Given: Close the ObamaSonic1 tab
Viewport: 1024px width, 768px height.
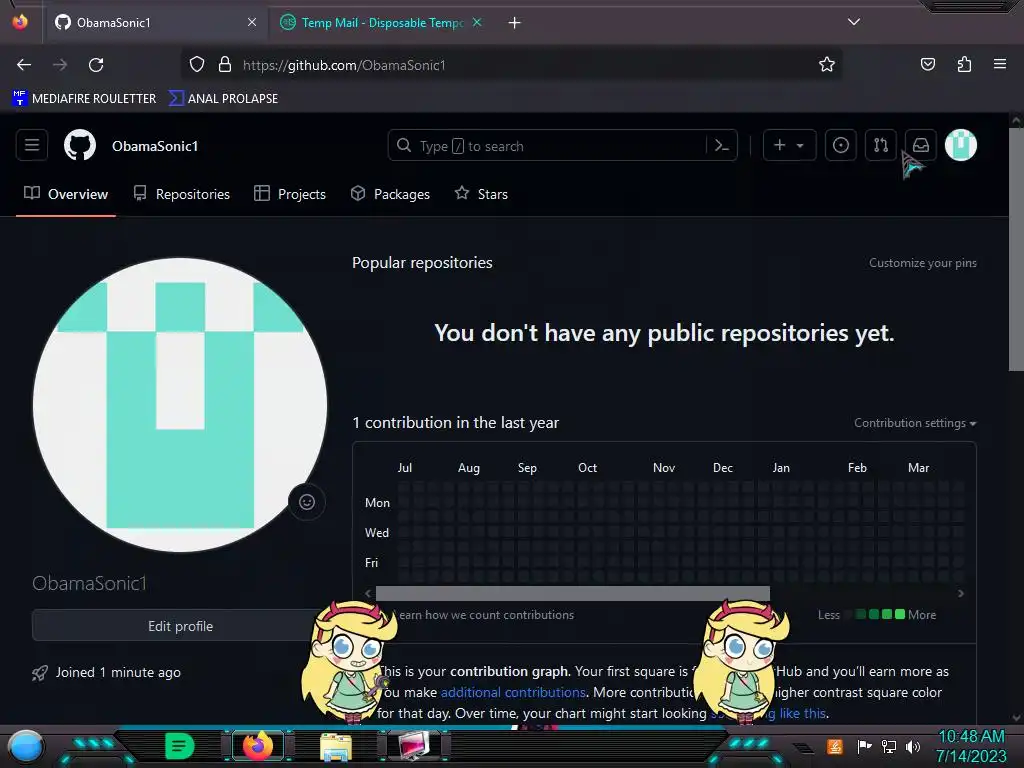Looking at the screenshot, I should point(252,22).
